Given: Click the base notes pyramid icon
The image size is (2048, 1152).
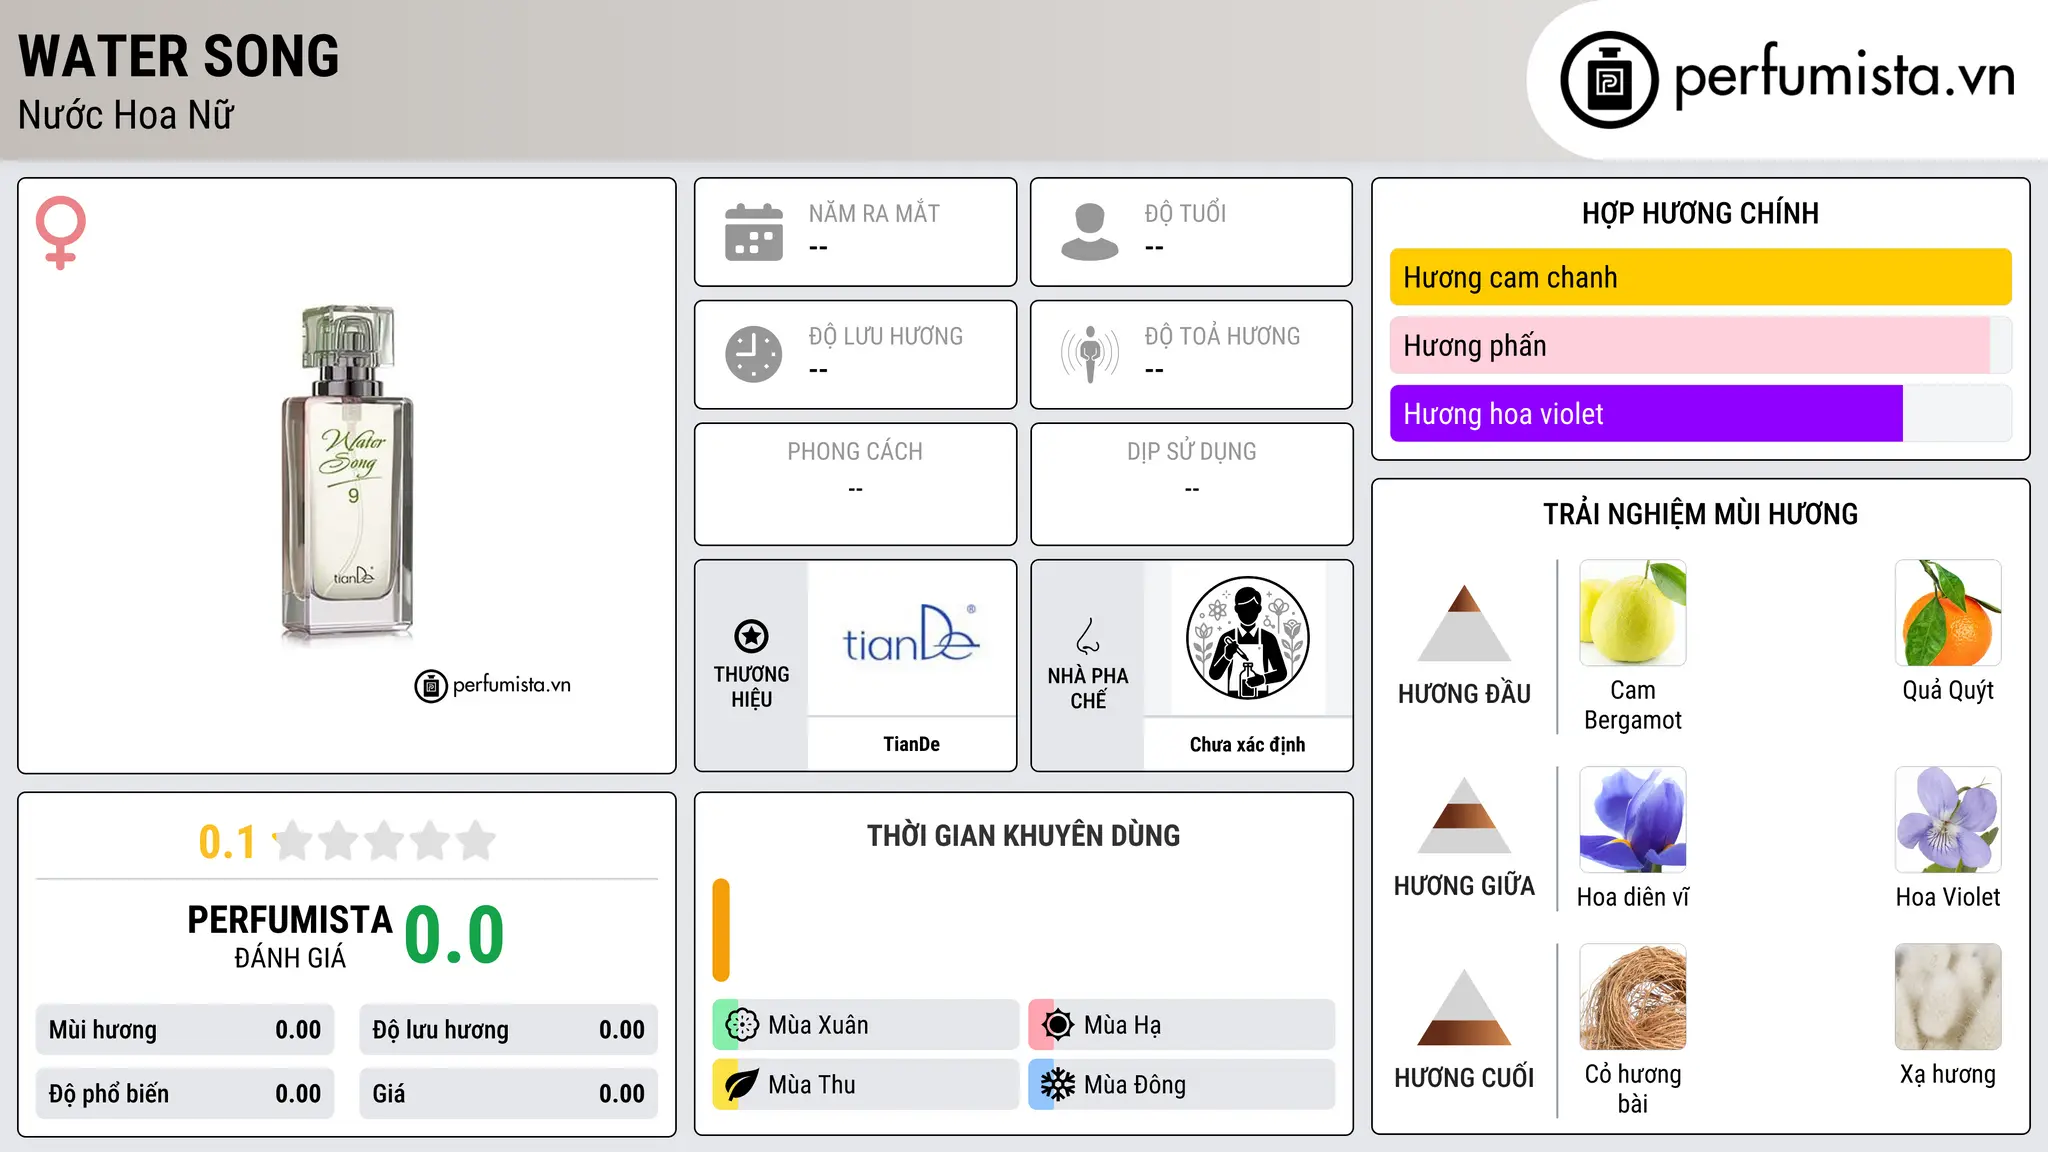Looking at the screenshot, I should click(x=1464, y=1007).
